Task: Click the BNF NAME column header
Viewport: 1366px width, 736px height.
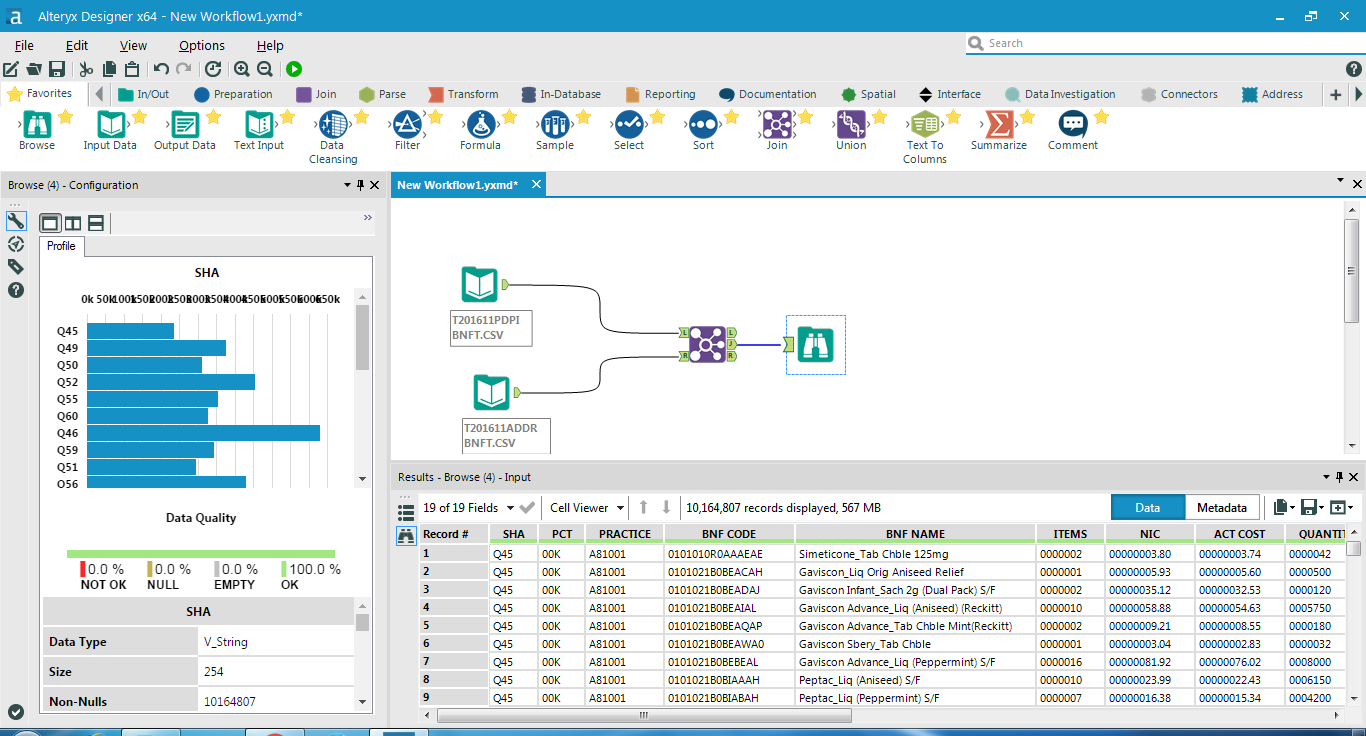Action: pyautogui.click(x=914, y=534)
